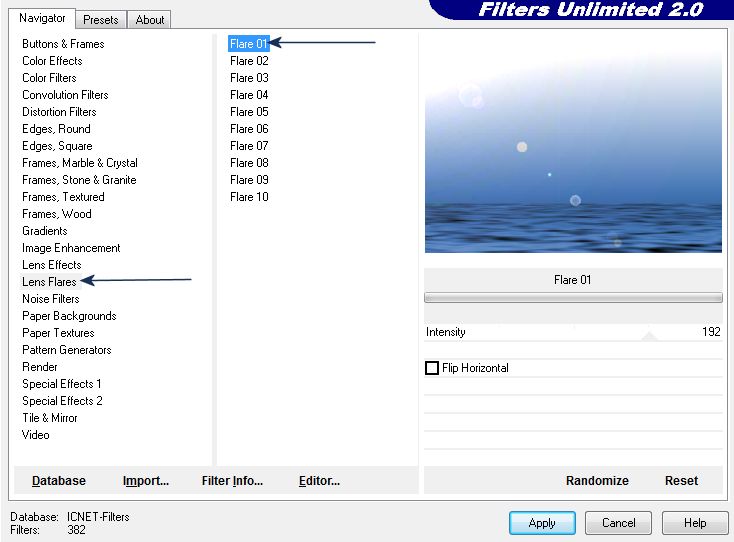The image size is (734, 542).
Task: Click the Apply button
Action: pyautogui.click(x=542, y=523)
